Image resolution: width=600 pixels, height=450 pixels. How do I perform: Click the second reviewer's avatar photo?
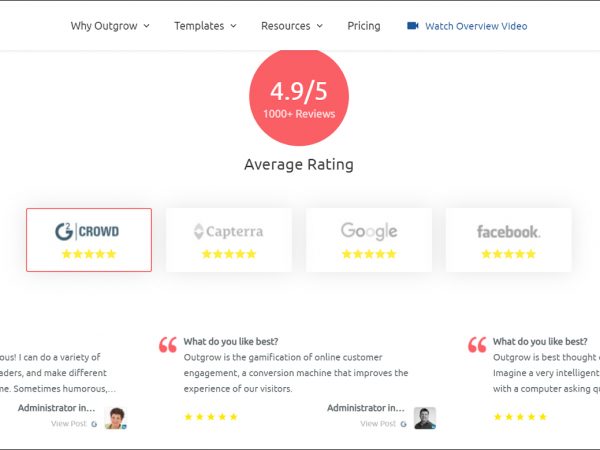tap(426, 418)
